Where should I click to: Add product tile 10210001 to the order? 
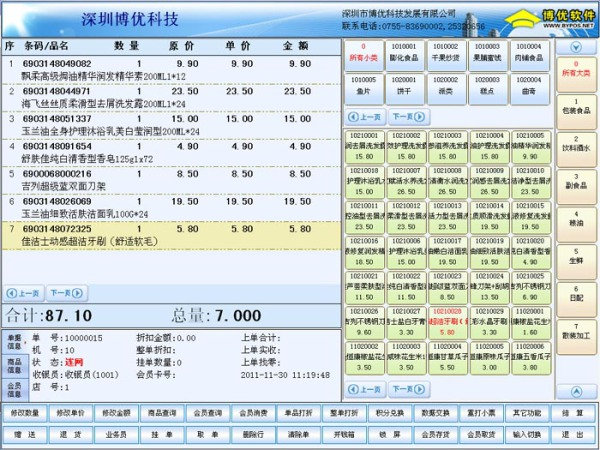(x=365, y=147)
